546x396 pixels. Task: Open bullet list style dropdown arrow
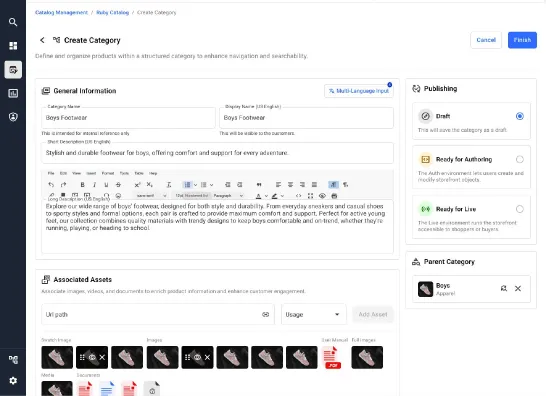click(x=211, y=185)
